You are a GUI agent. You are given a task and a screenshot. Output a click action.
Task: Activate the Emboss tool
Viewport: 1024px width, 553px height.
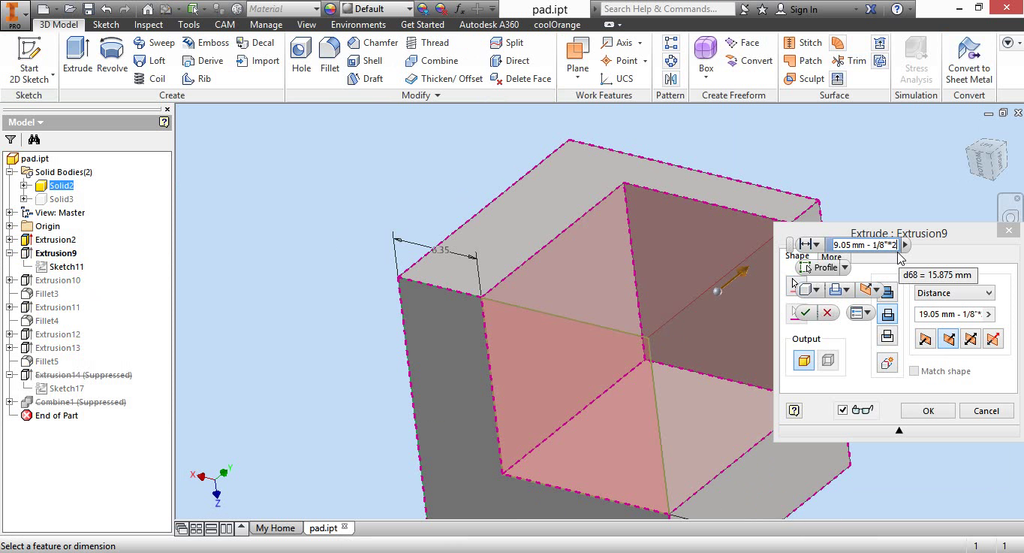pyautogui.click(x=206, y=42)
